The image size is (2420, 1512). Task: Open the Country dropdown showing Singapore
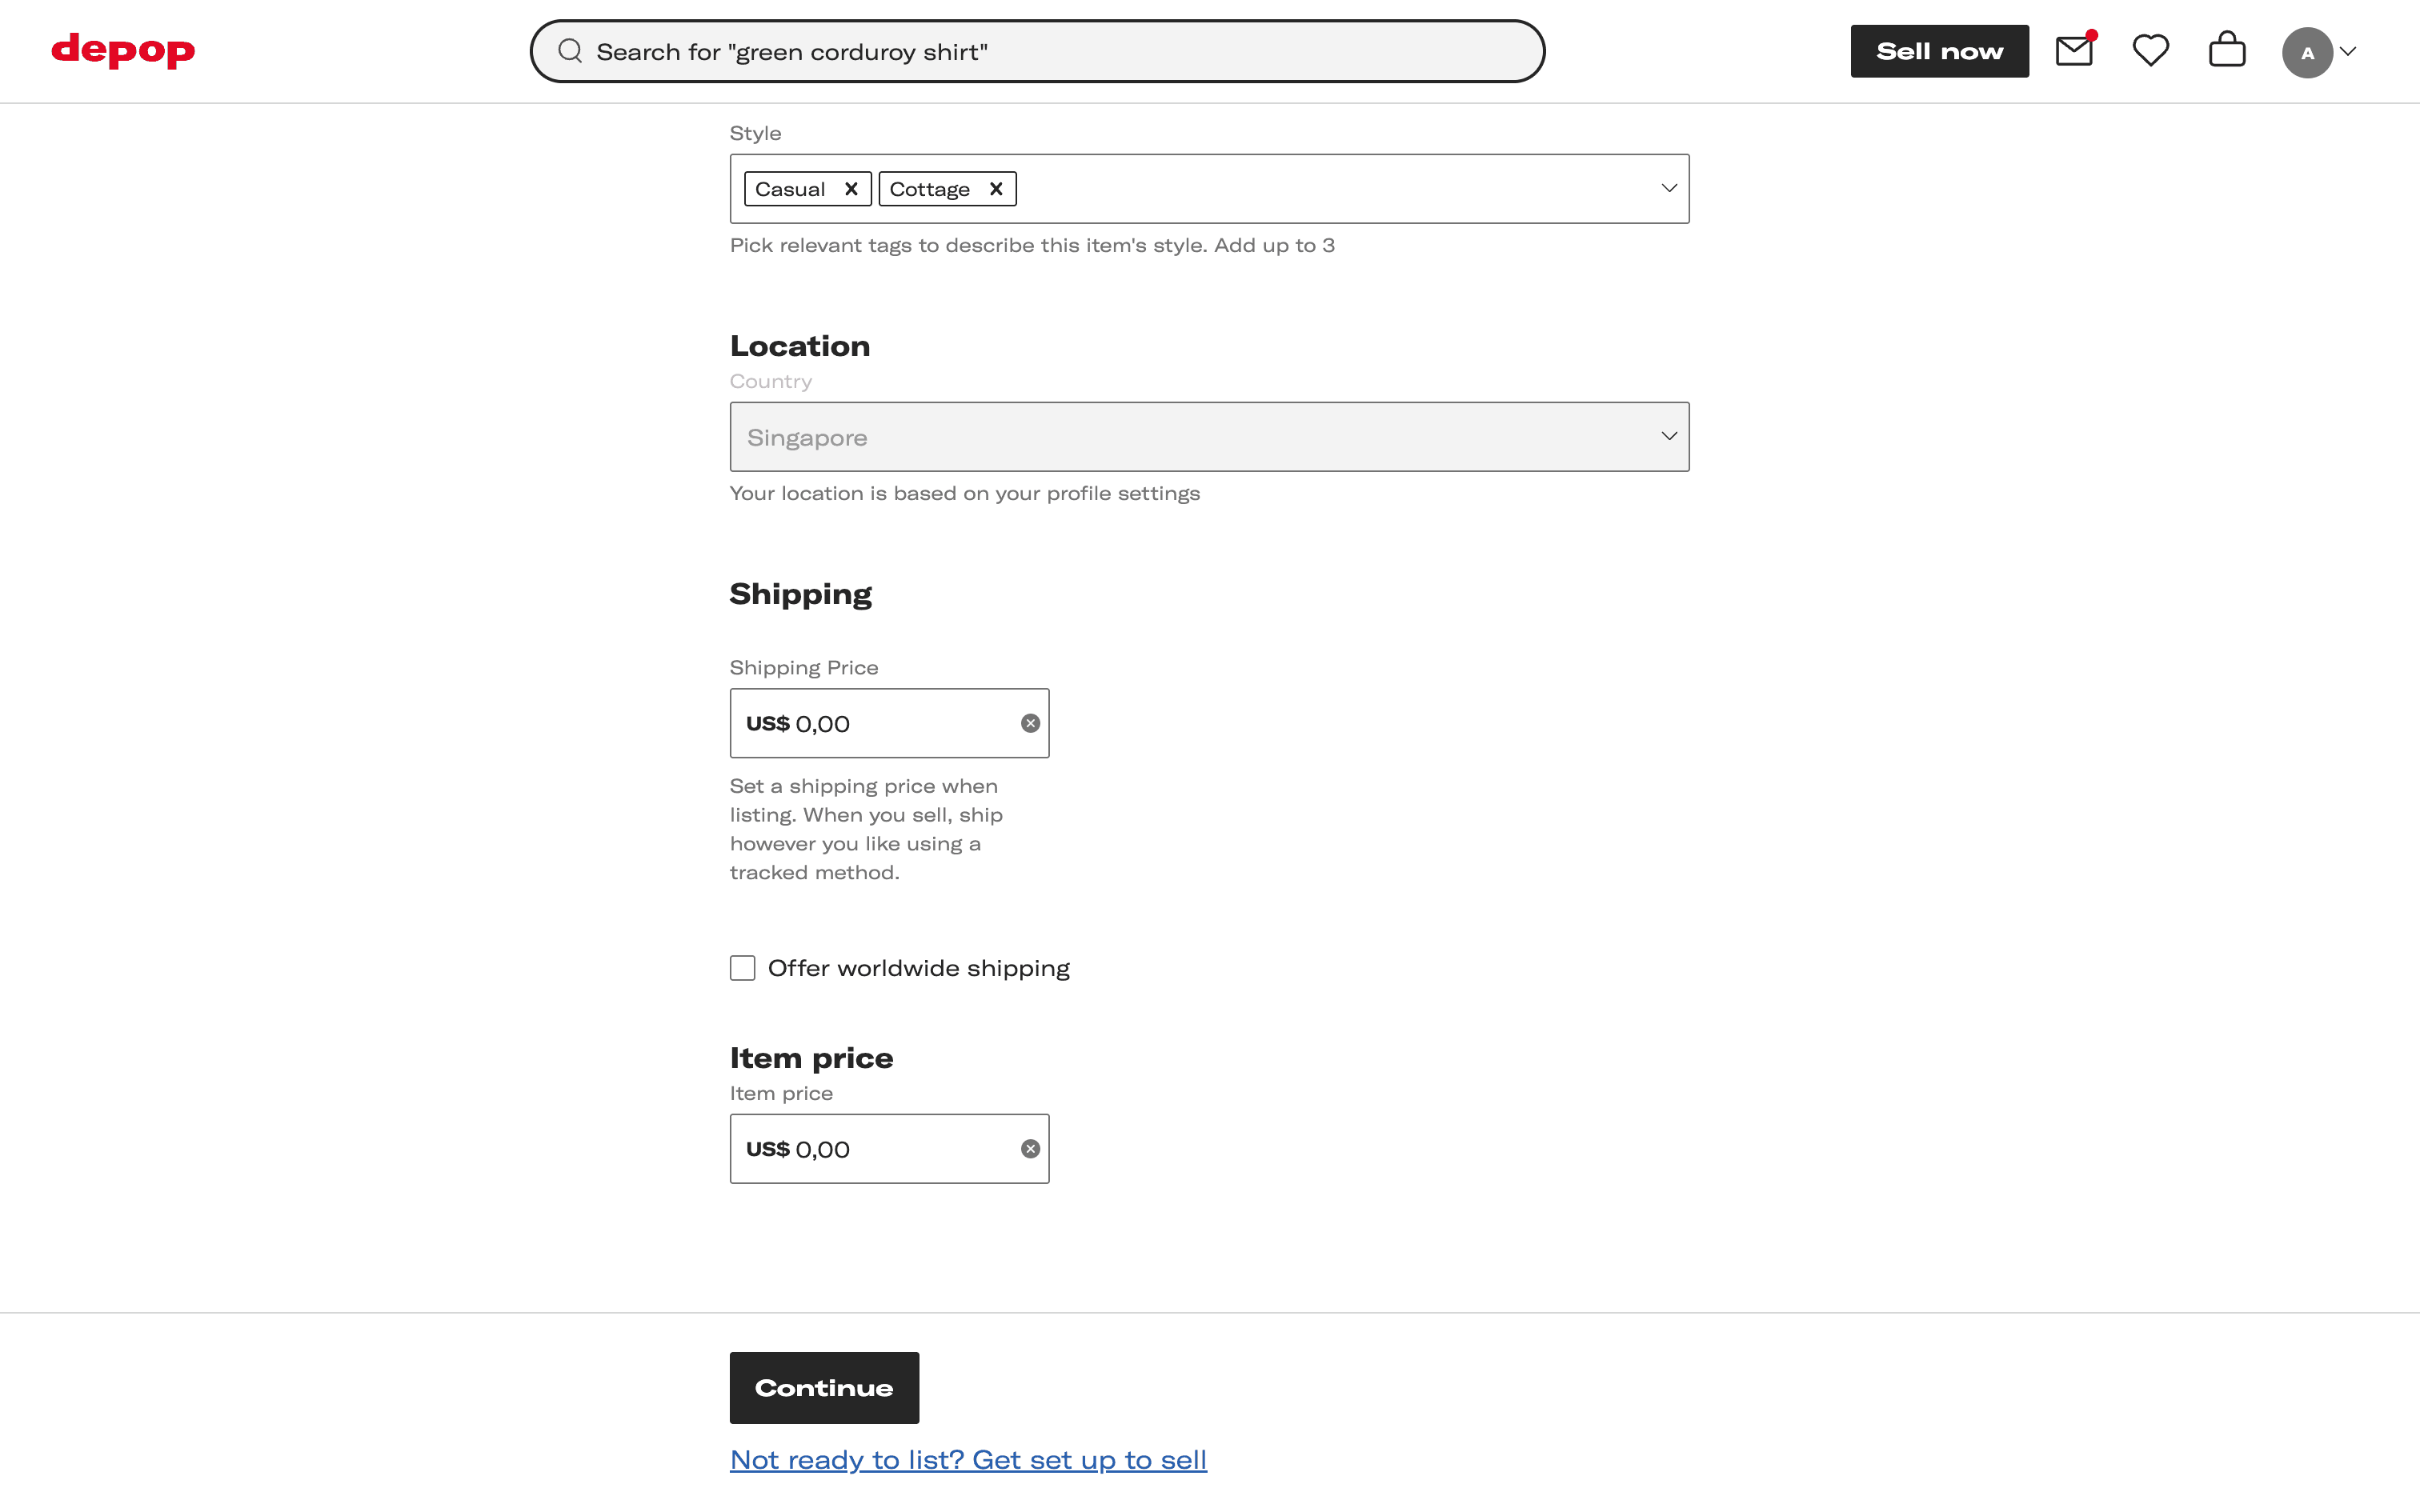(1208, 437)
